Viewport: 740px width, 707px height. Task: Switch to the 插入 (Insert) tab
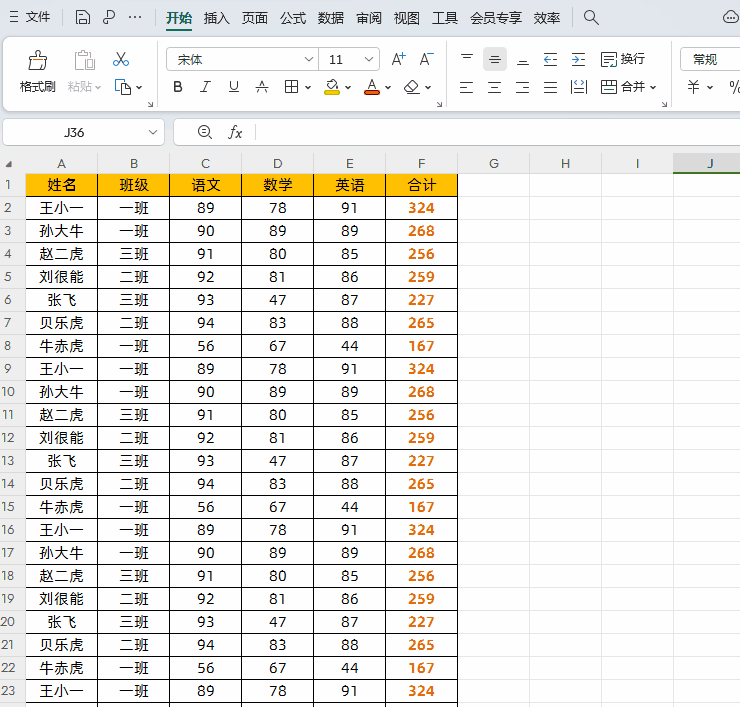(x=216, y=18)
